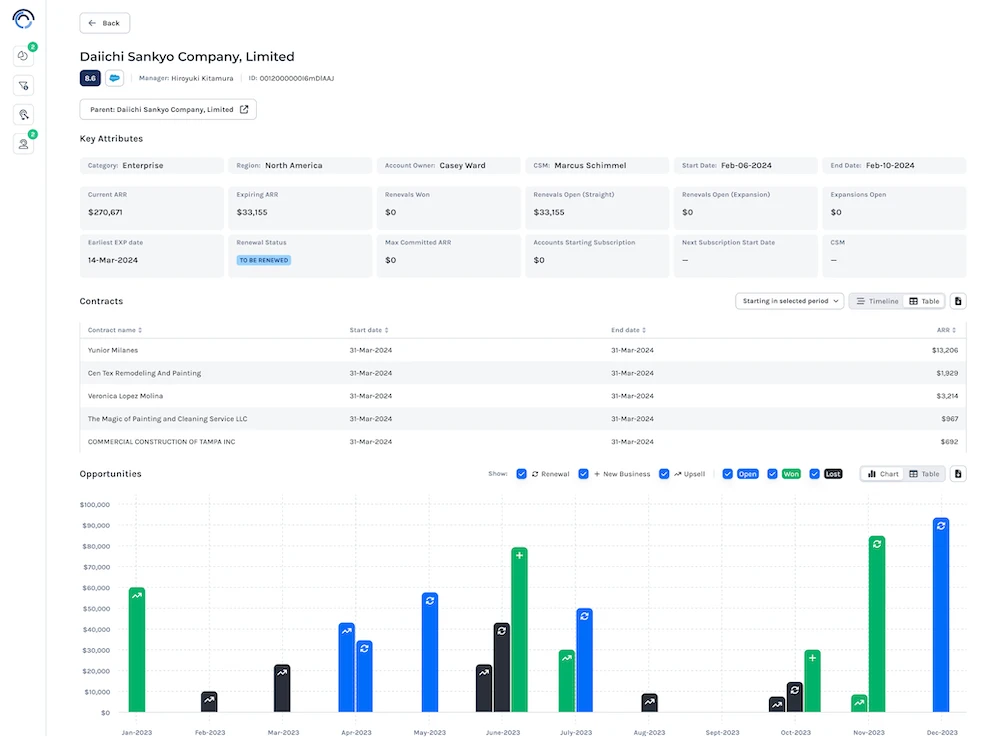Switch Opportunities view to Table

pos(924,474)
